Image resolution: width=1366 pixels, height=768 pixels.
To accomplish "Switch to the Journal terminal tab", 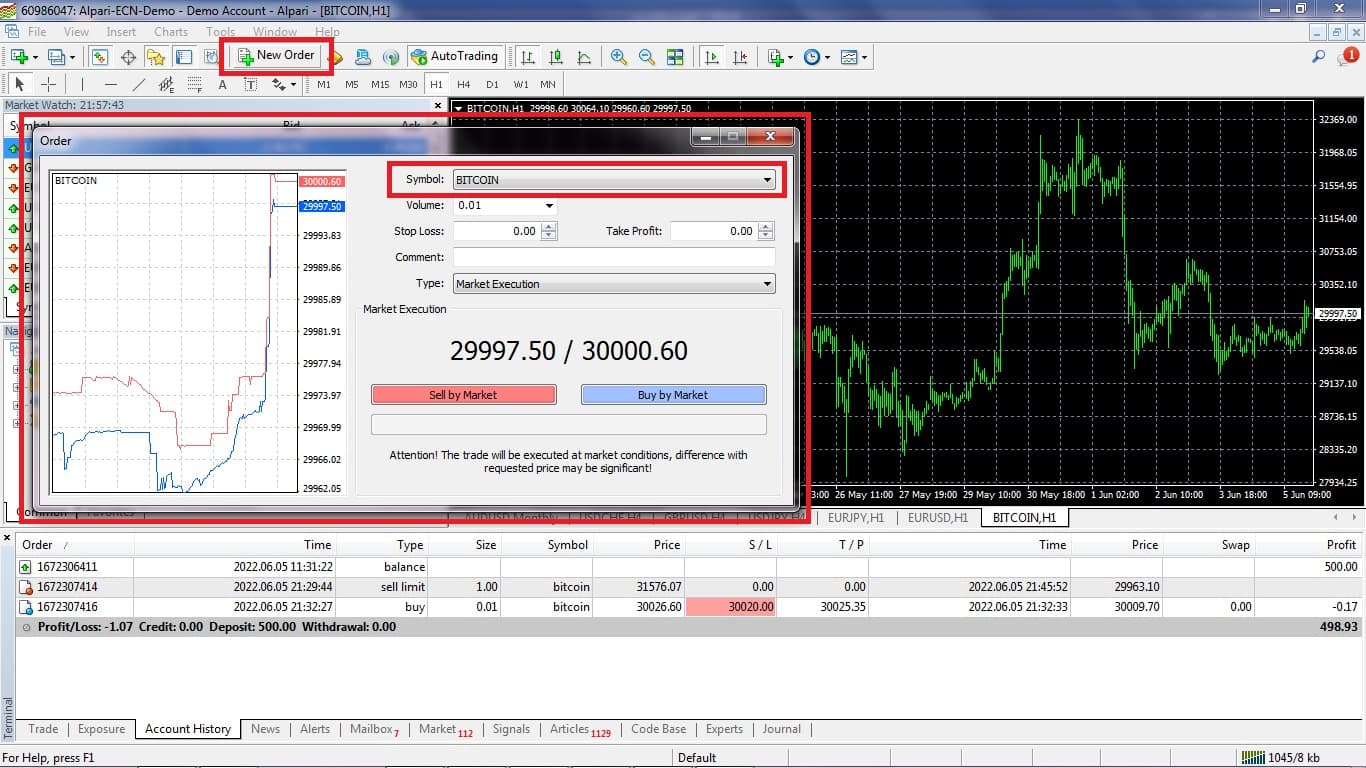I will 782,729.
